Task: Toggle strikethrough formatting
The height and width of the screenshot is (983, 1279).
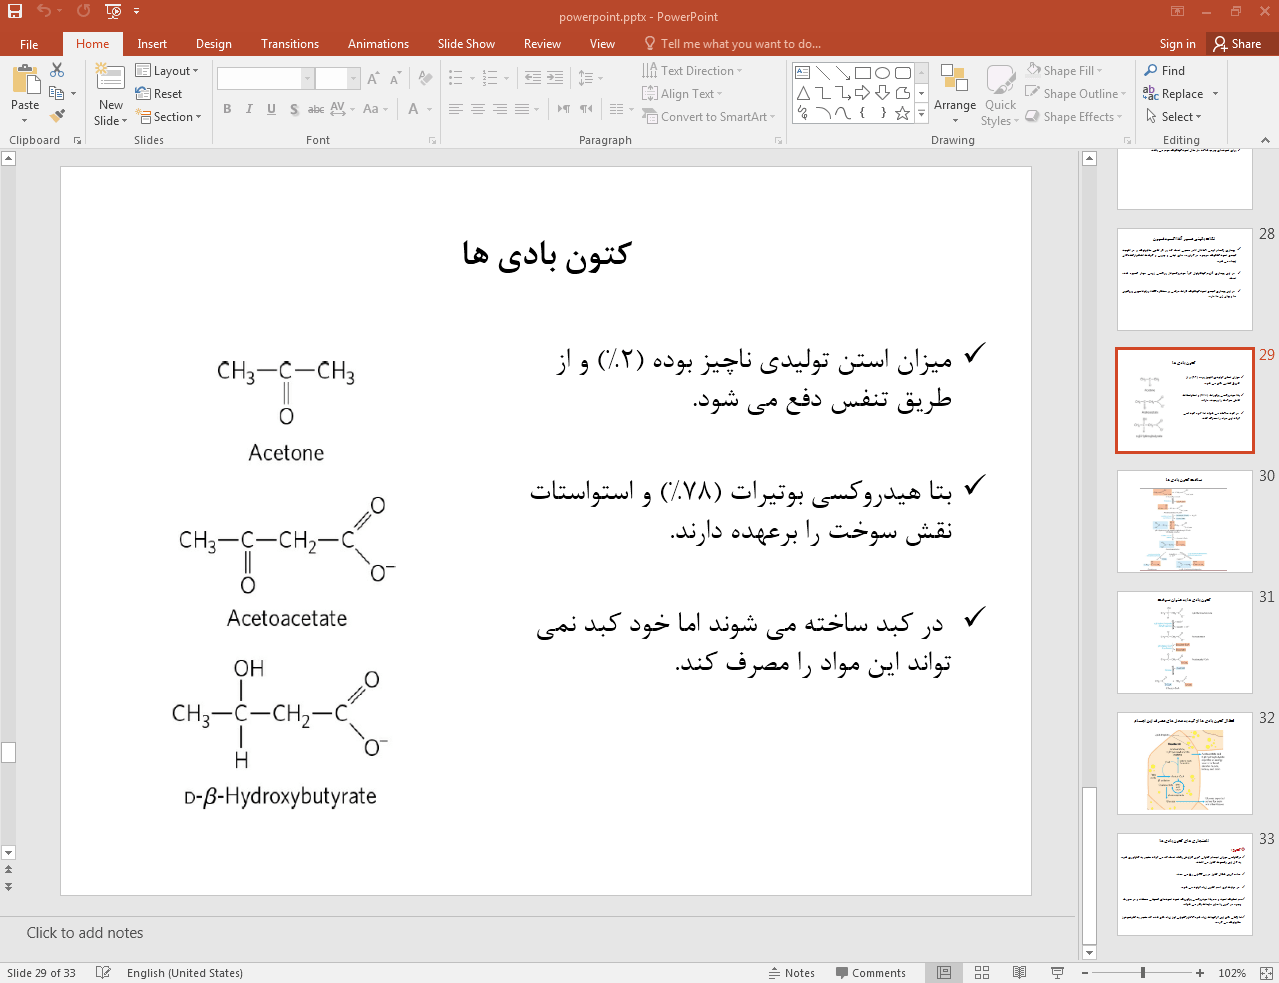Action: [317, 109]
